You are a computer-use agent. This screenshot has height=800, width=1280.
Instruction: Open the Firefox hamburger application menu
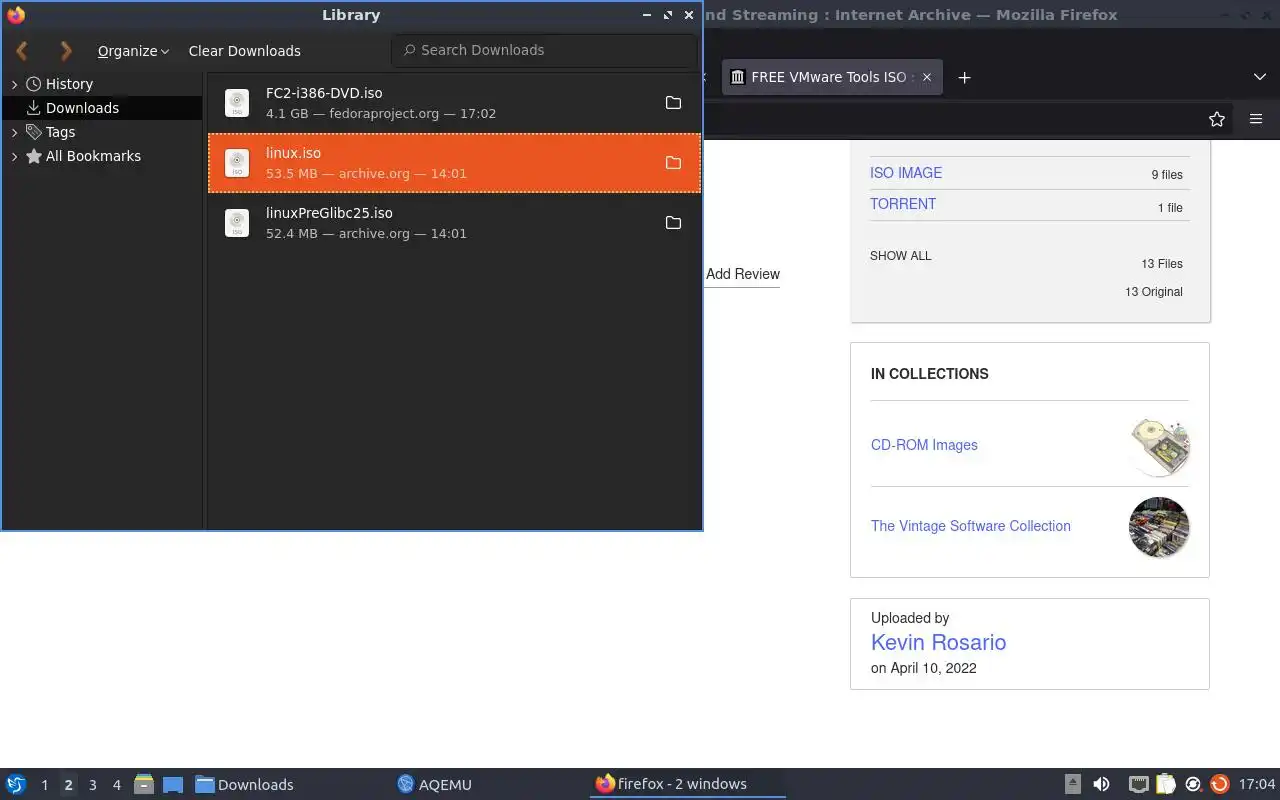[x=1256, y=119]
